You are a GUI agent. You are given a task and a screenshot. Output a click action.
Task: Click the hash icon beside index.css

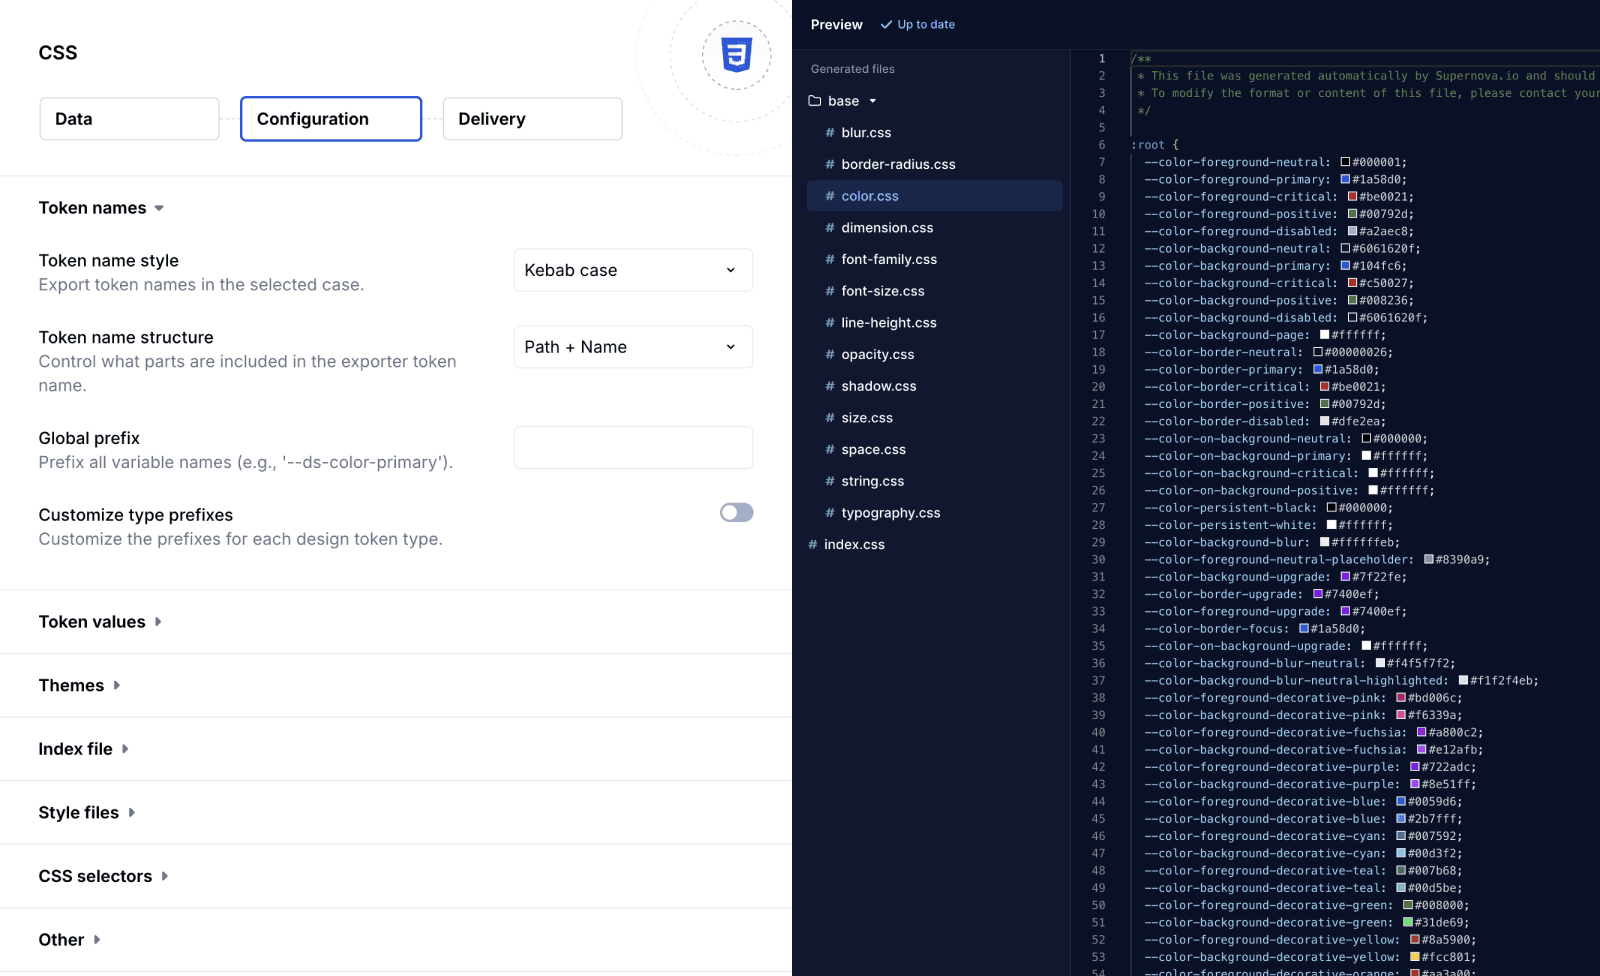813,545
